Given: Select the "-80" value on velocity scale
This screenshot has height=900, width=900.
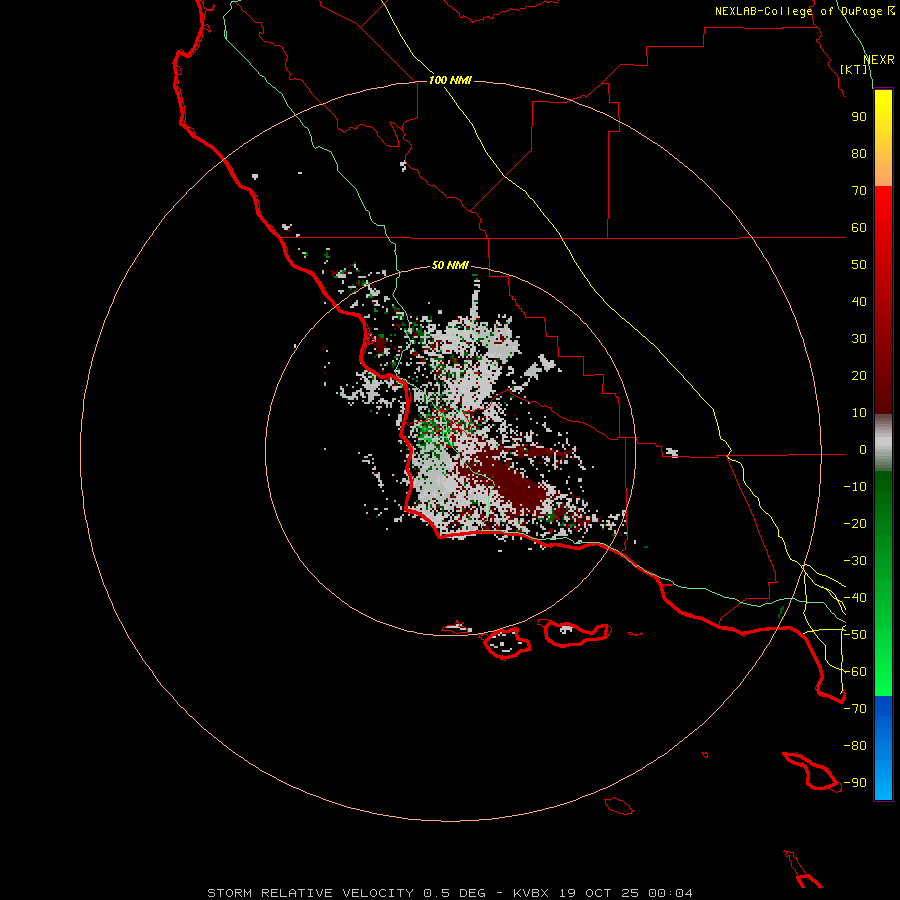Looking at the screenshot, I should [855, 746].
